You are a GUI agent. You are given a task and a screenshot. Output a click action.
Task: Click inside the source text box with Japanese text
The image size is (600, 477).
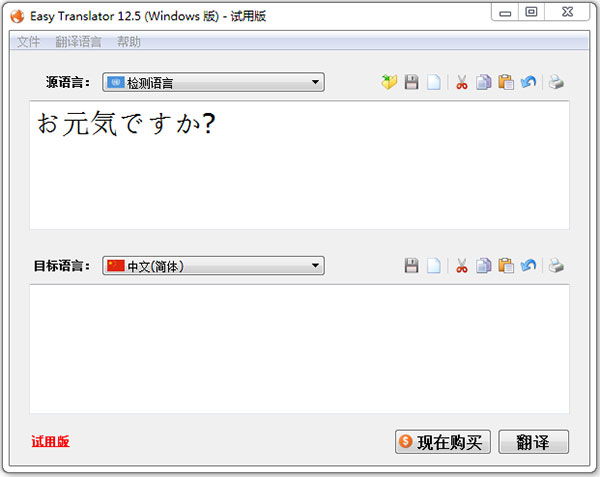299,165
